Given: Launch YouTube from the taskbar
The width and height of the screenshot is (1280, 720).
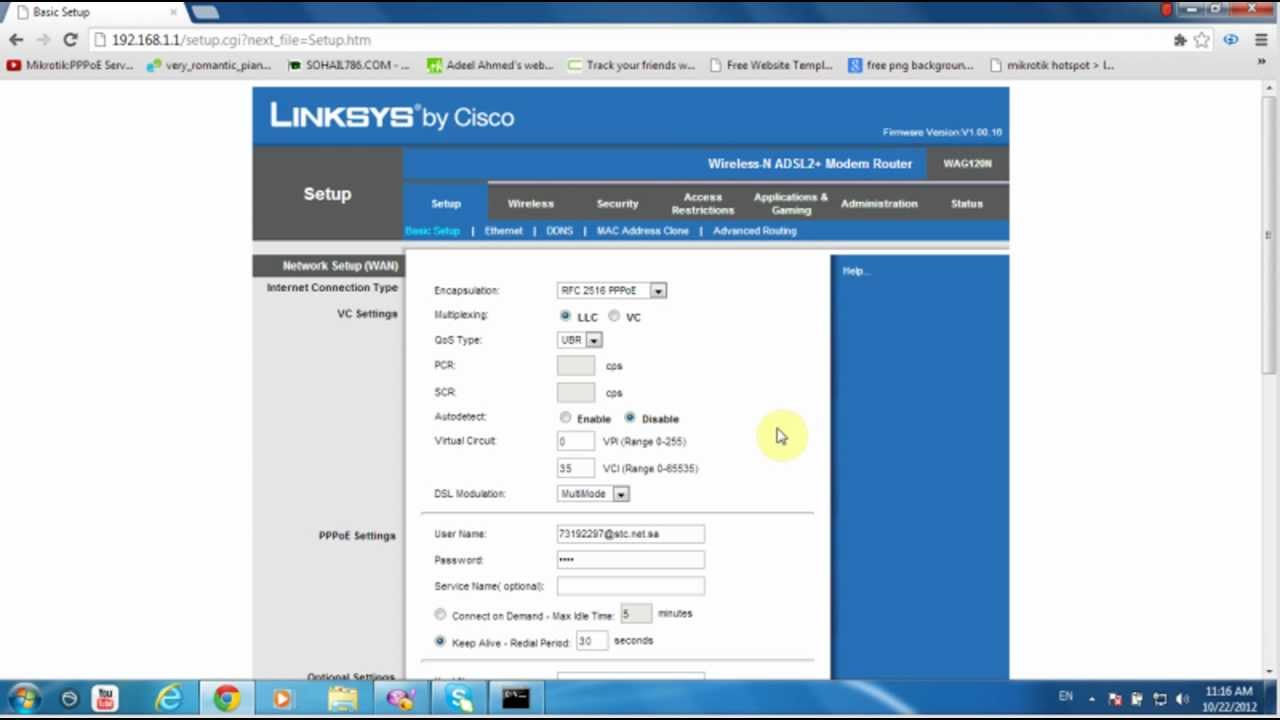Looking at the screenshot, I should 105,698.
